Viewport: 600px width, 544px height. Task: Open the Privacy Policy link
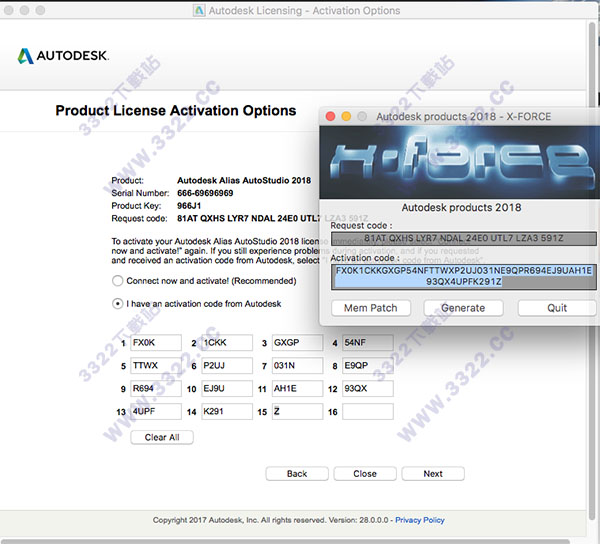point(420,520)
